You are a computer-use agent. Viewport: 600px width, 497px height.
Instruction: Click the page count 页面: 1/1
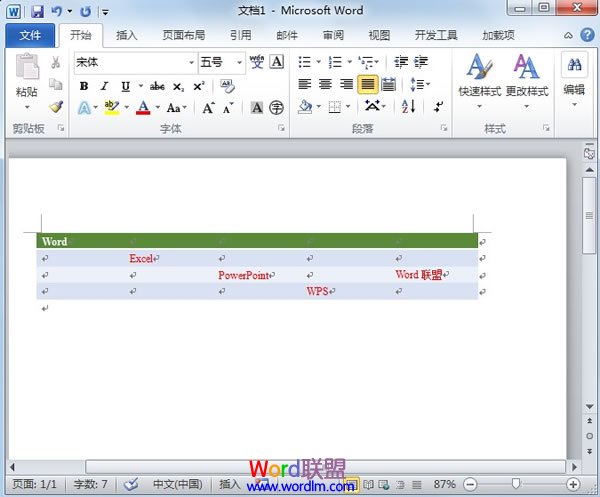pyautogui.click(x=34, y=484)
